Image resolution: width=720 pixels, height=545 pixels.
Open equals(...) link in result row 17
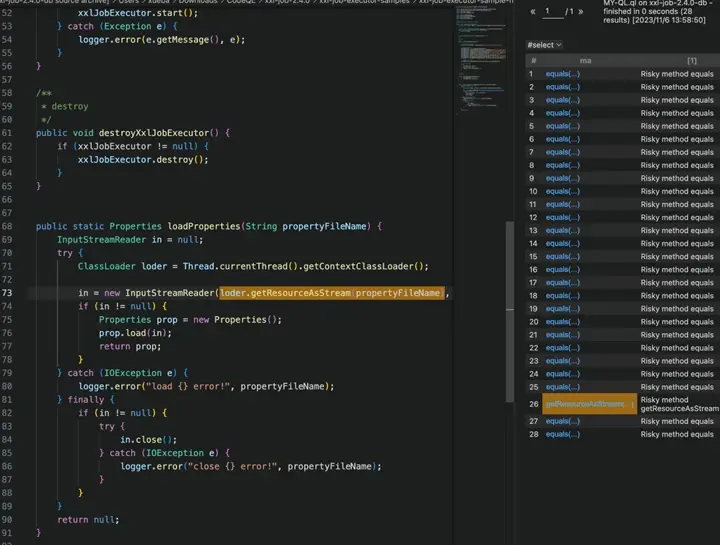click(x=562, y=282)
